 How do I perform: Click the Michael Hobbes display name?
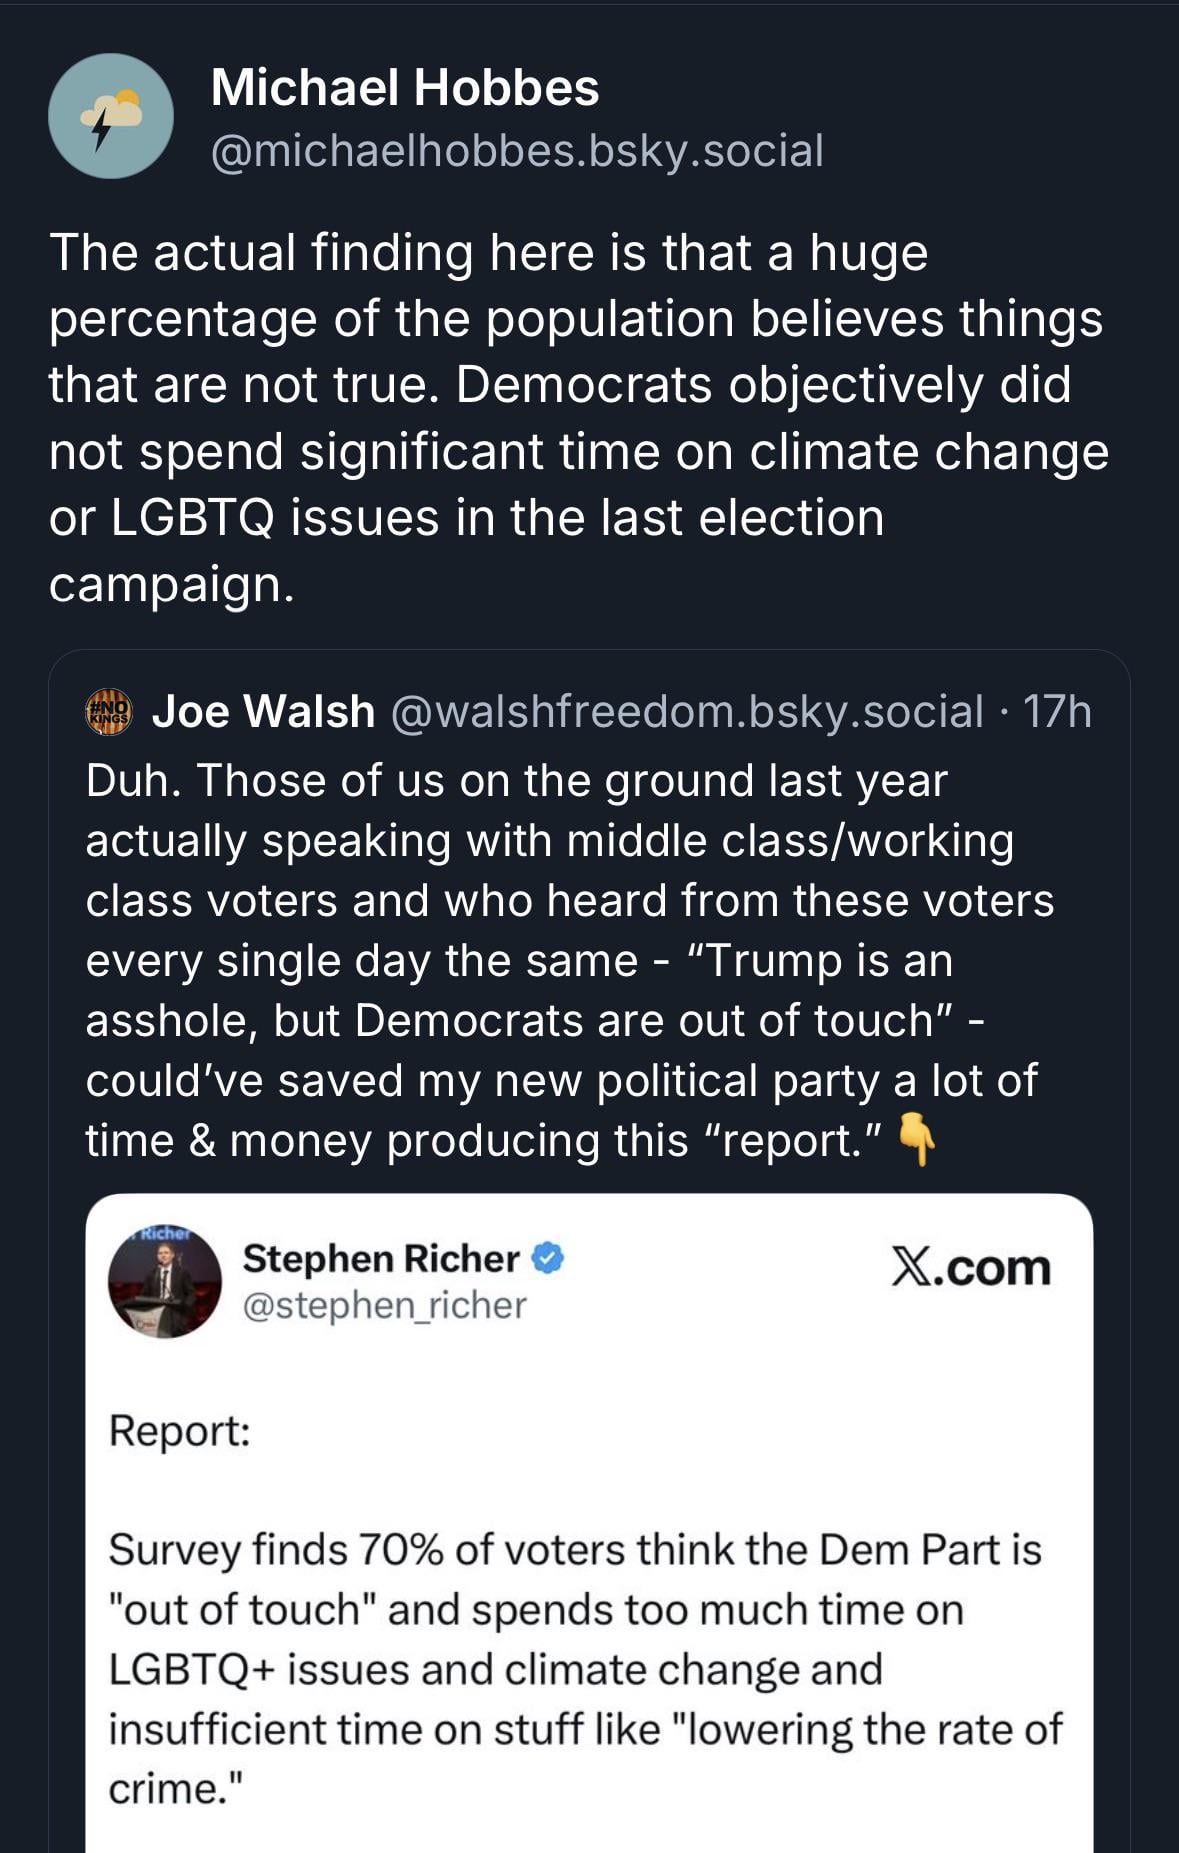(405, 88)
